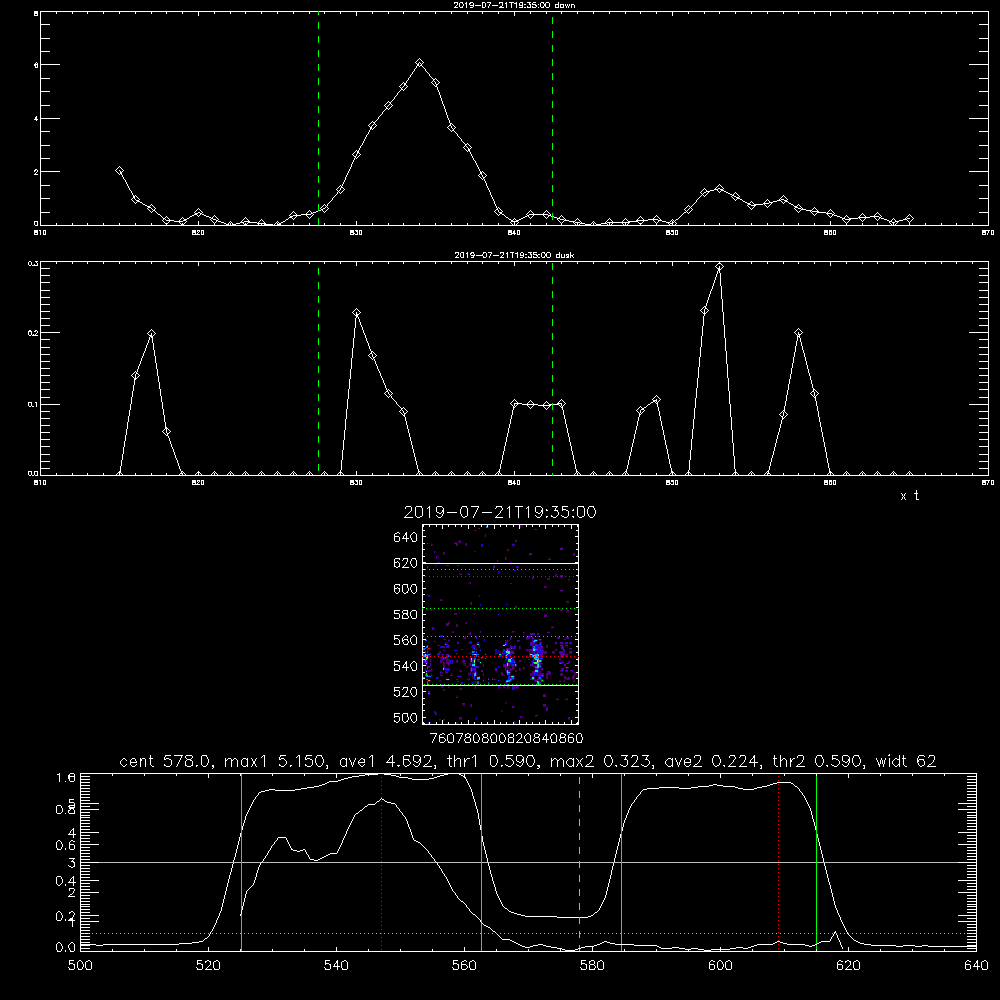Click the 540 label on spectrogram y-axis
The height and width of the screenshot is (1000, 1000).
[406, 666]
